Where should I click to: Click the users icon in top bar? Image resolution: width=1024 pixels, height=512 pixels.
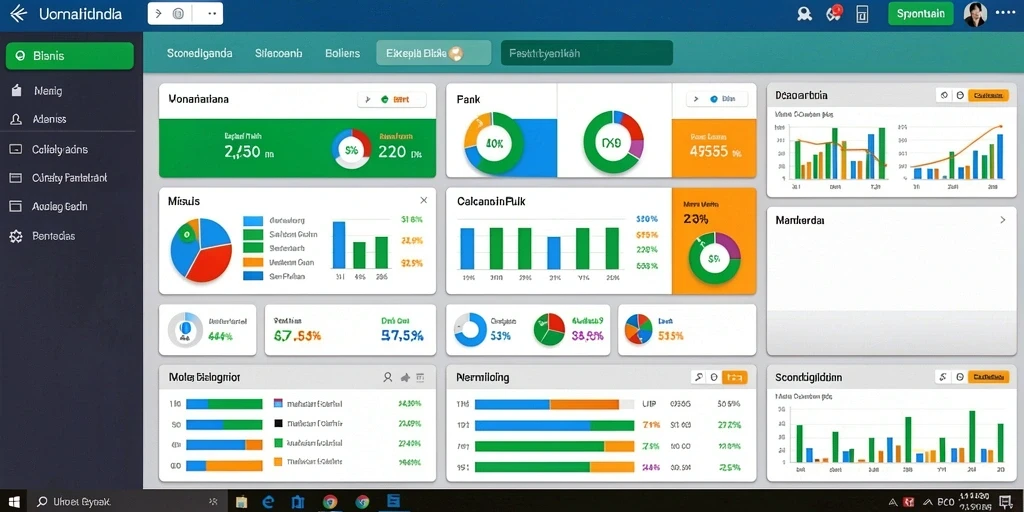pos(805,14)
